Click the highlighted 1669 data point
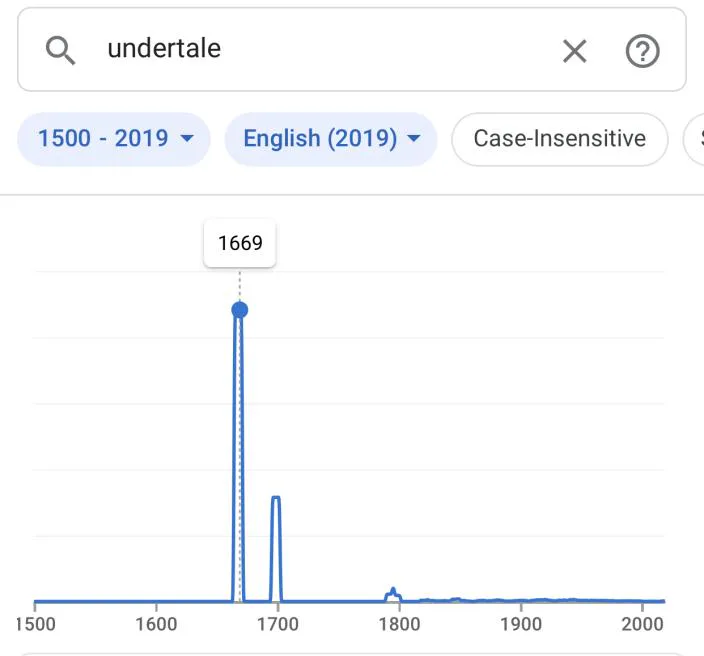The image size is (704, 656). pos(239,310)
